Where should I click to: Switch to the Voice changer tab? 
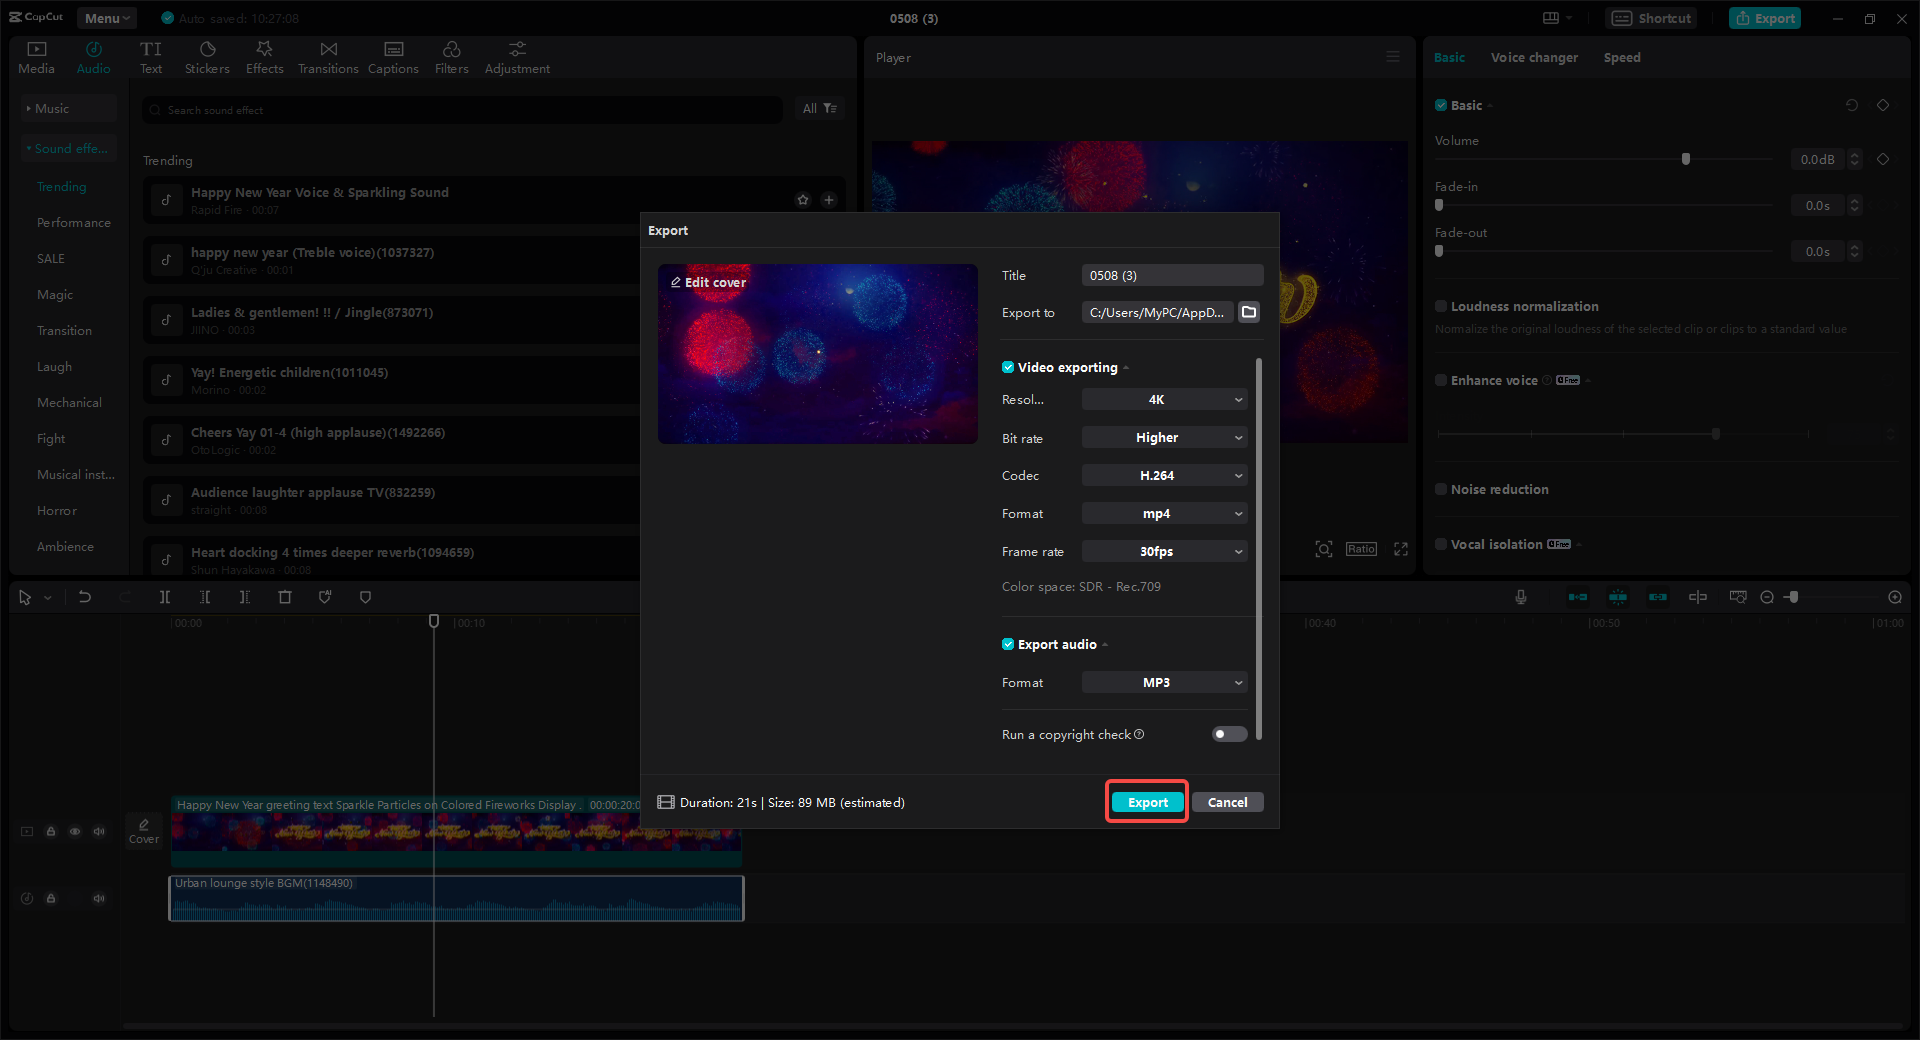tap(1533, 57)
